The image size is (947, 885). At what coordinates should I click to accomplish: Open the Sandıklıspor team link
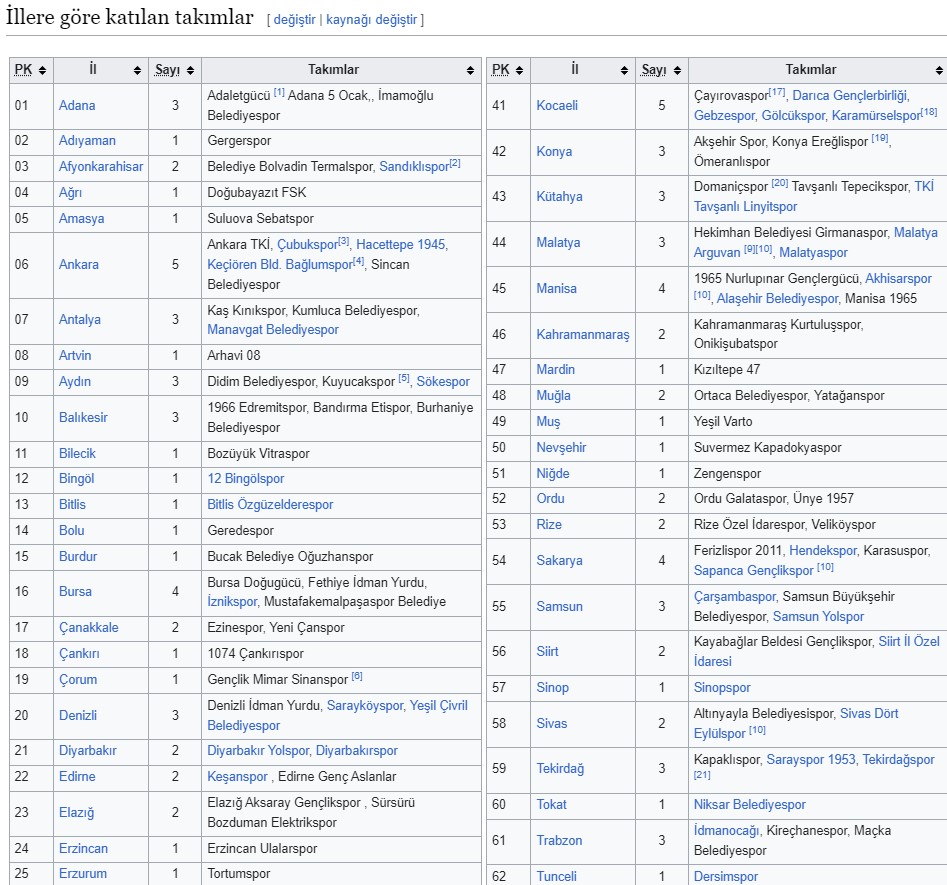click(x=414, y=167)
